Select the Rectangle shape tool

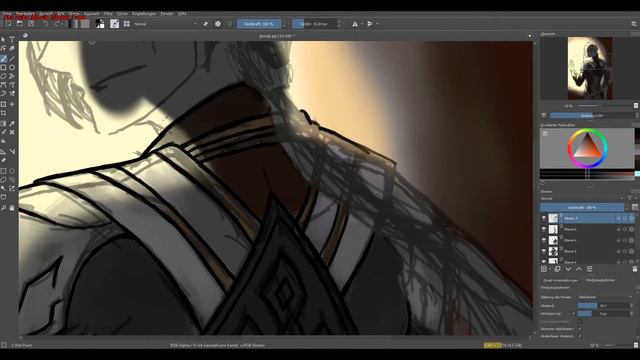3,67
